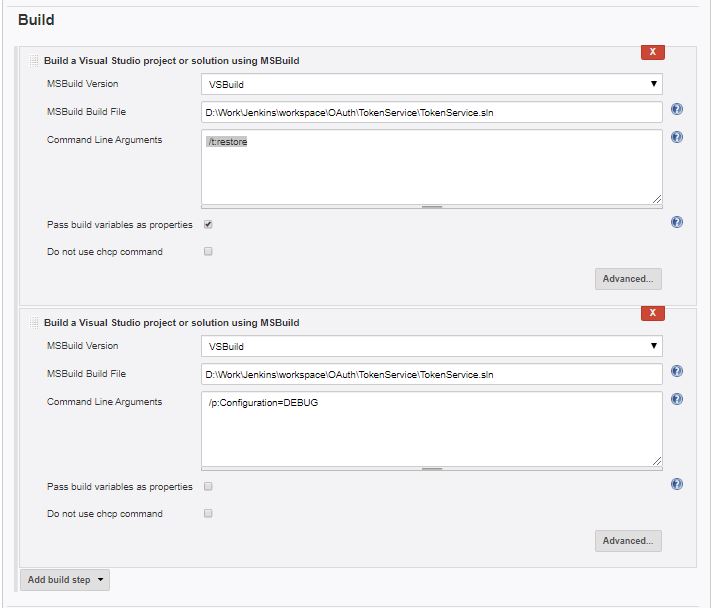Image resolution: width=714 pixels, height=608 pixels.
Task: Click second 'Pass build variables as properties' label
Action: (x=120, y=486)
